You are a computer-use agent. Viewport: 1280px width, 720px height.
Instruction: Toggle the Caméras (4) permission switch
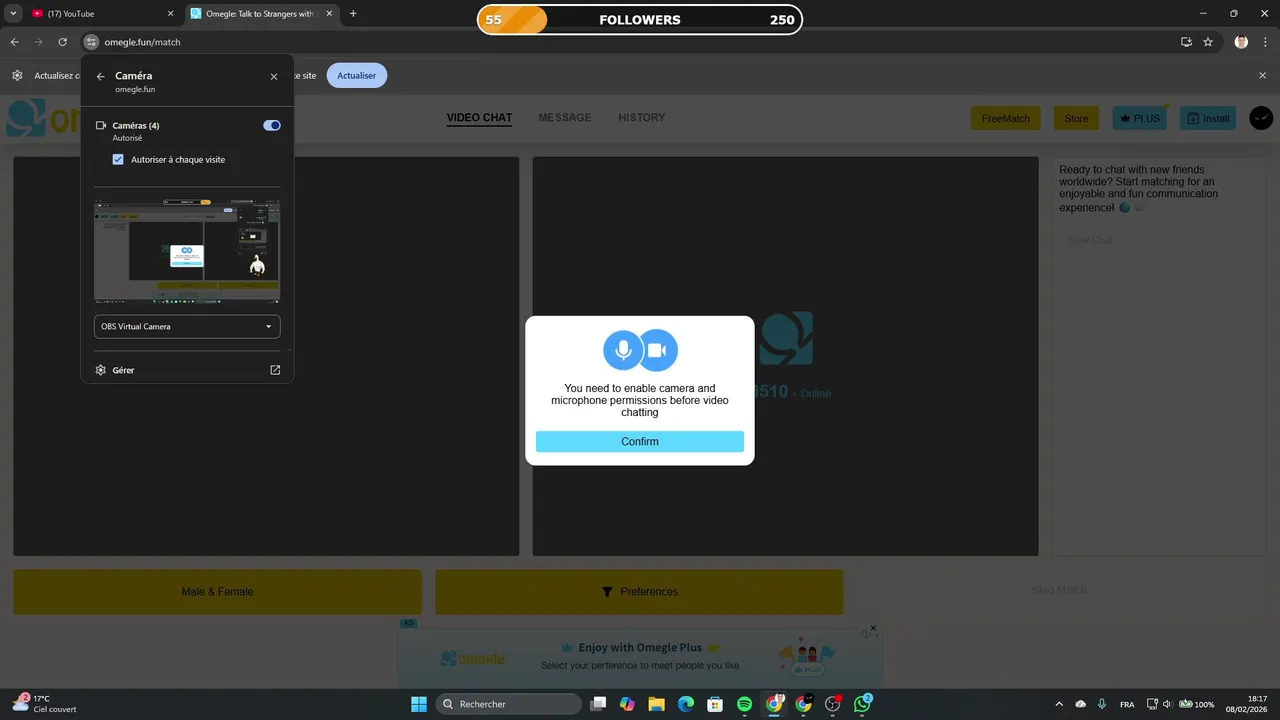coord(272,125)
